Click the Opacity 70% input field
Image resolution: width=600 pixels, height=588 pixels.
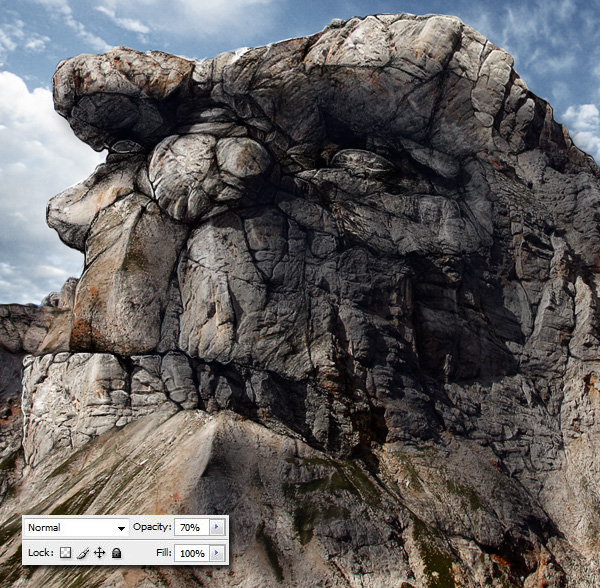[x=192, y=528]
